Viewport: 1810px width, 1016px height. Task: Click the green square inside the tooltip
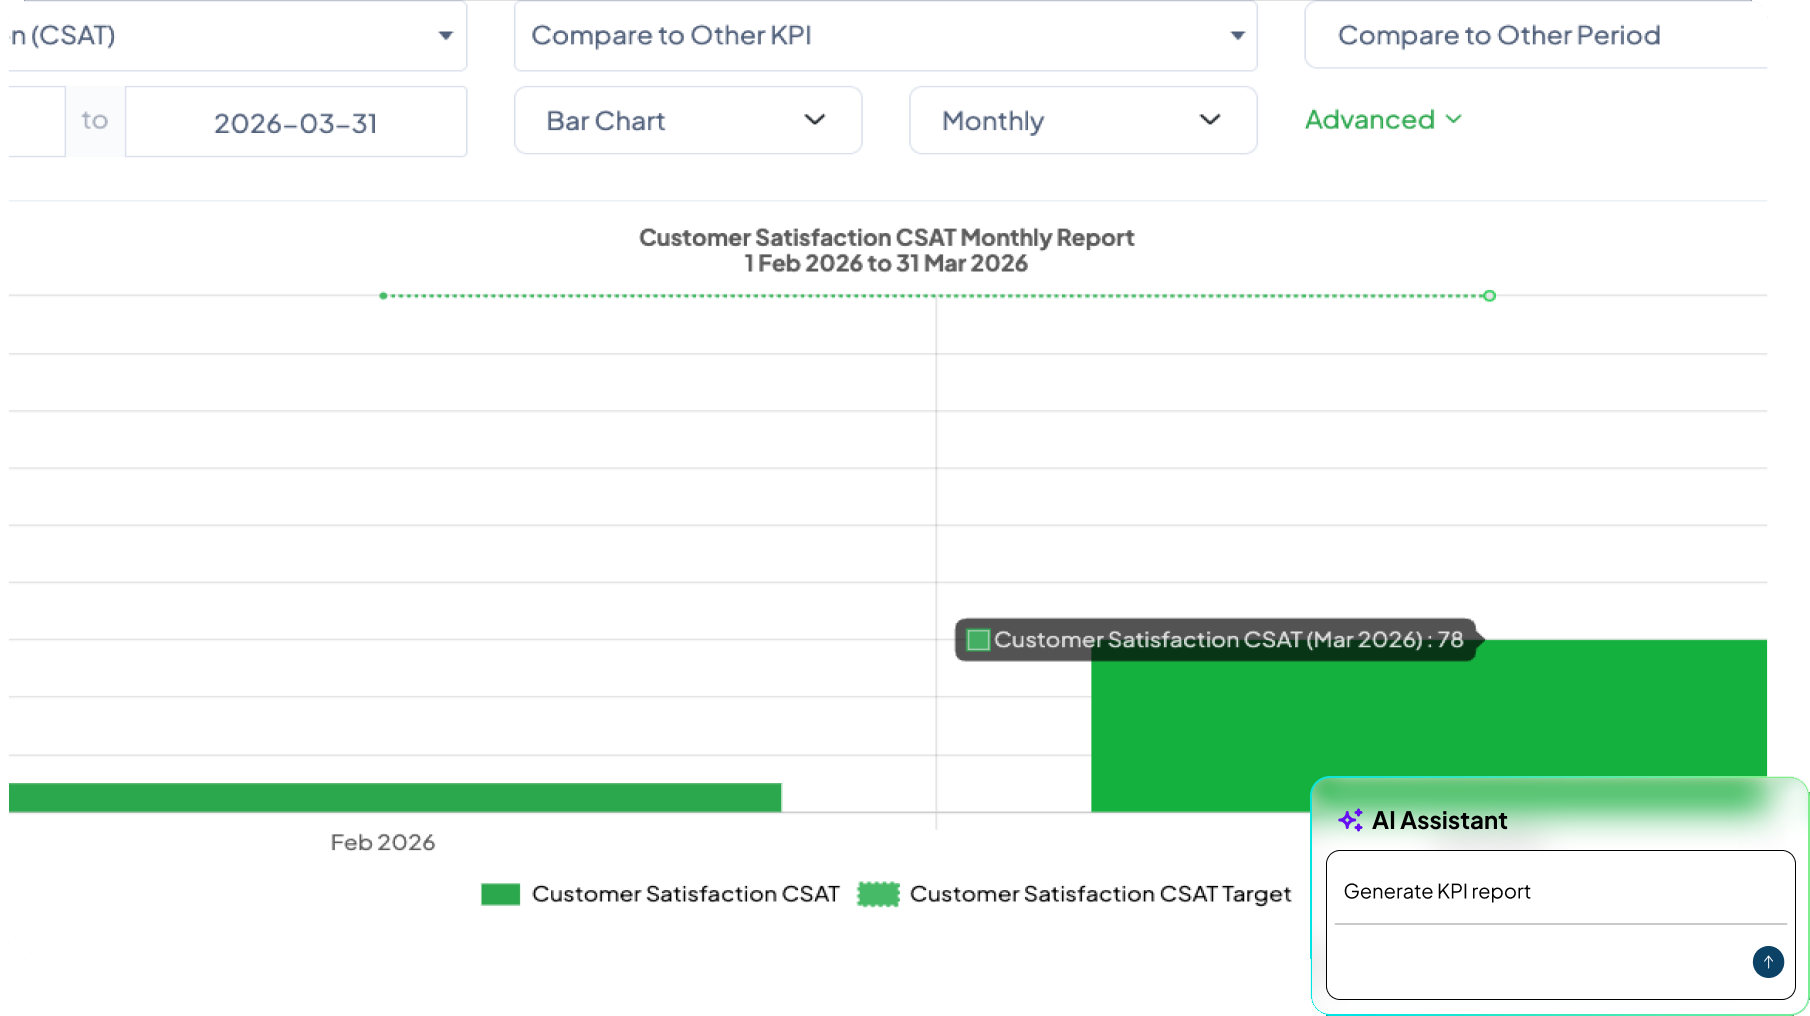pos(978,639)
